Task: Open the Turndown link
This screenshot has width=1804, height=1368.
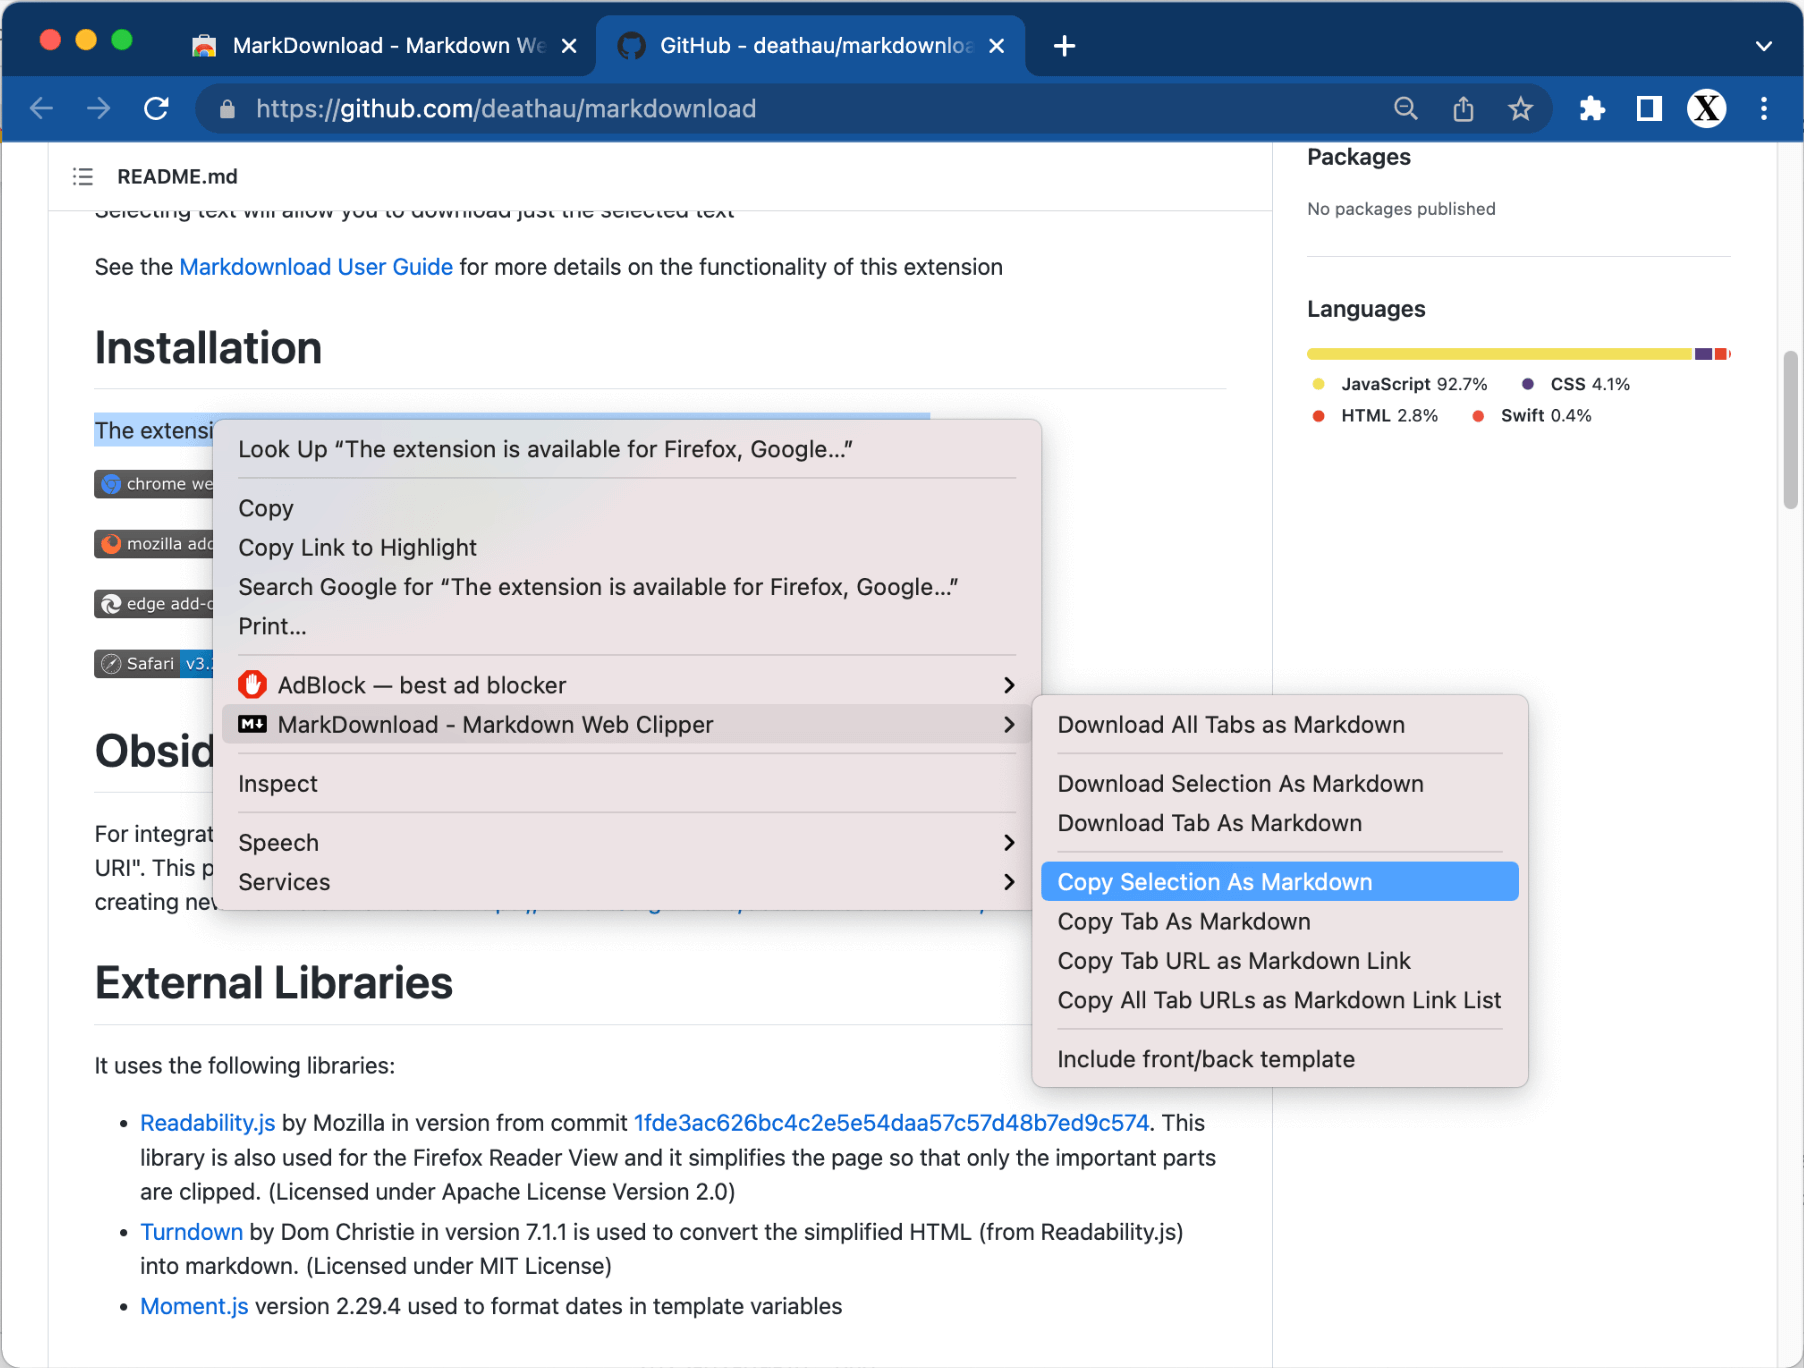Action: (x=191, y=1232)
